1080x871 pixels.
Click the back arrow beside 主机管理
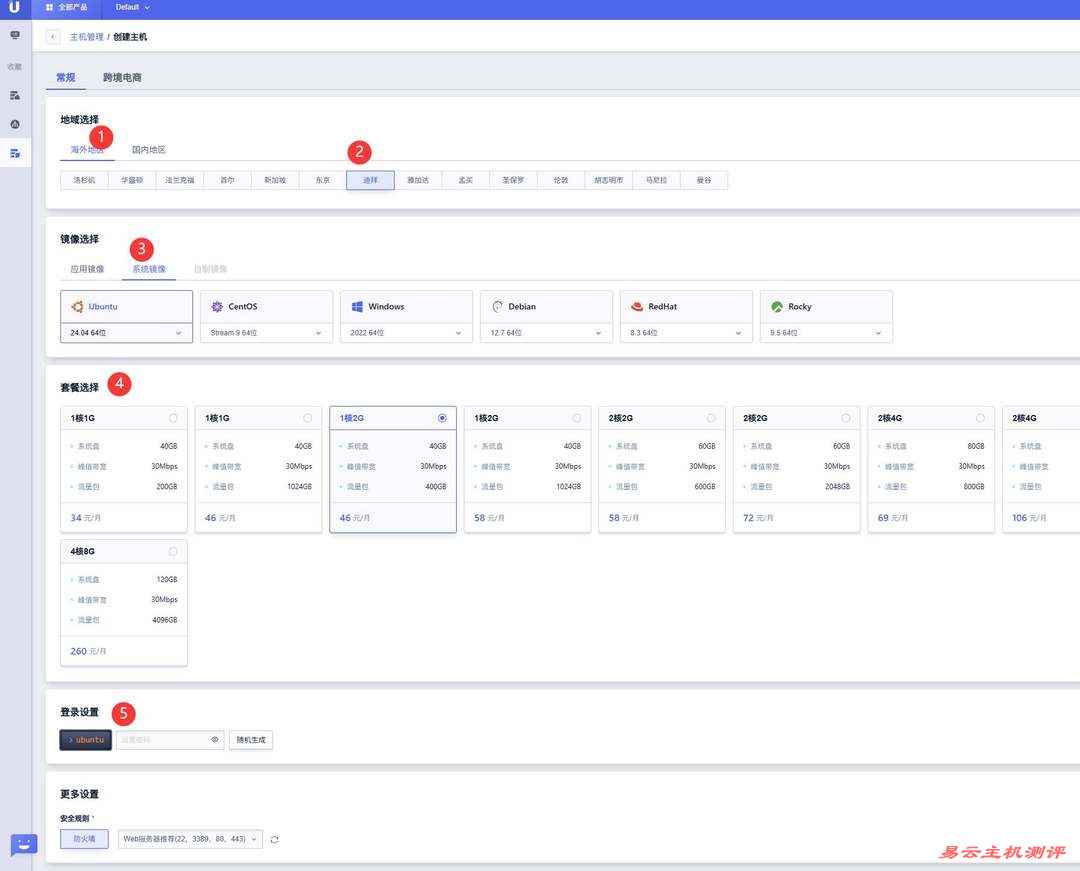click(53, 37)
